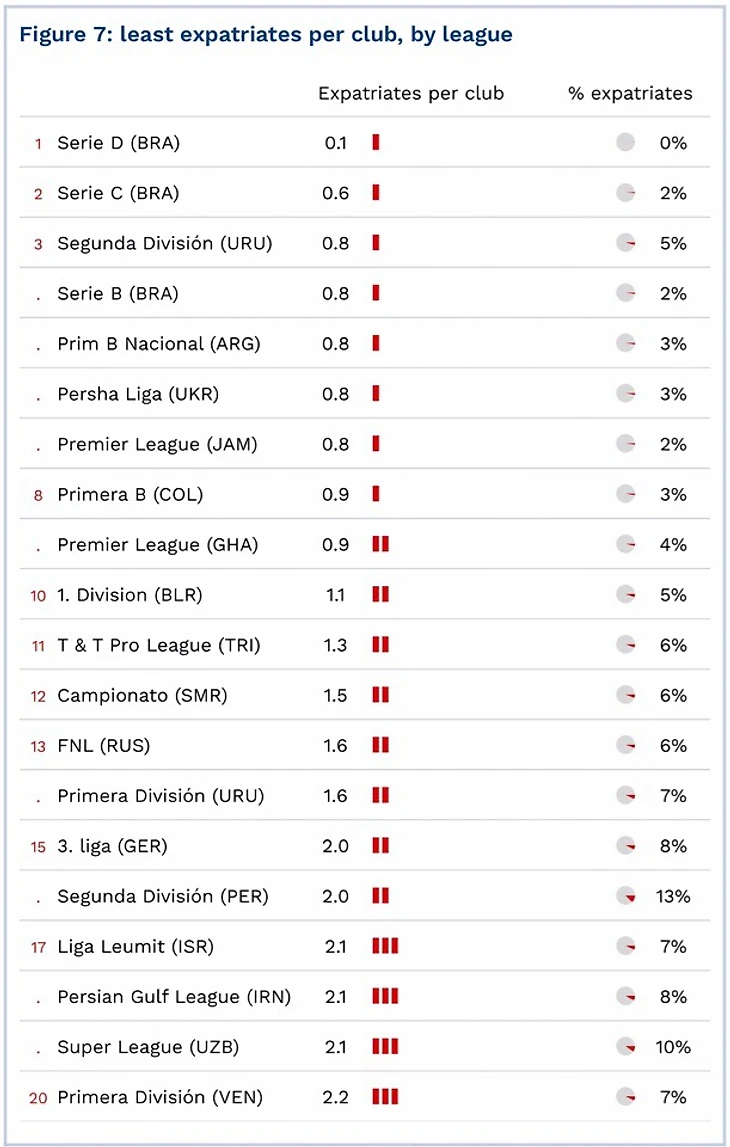This screenshot has height=1147, width=730.
Task: Click the pie icon for Serie D (BRA)
Action: 626,143
